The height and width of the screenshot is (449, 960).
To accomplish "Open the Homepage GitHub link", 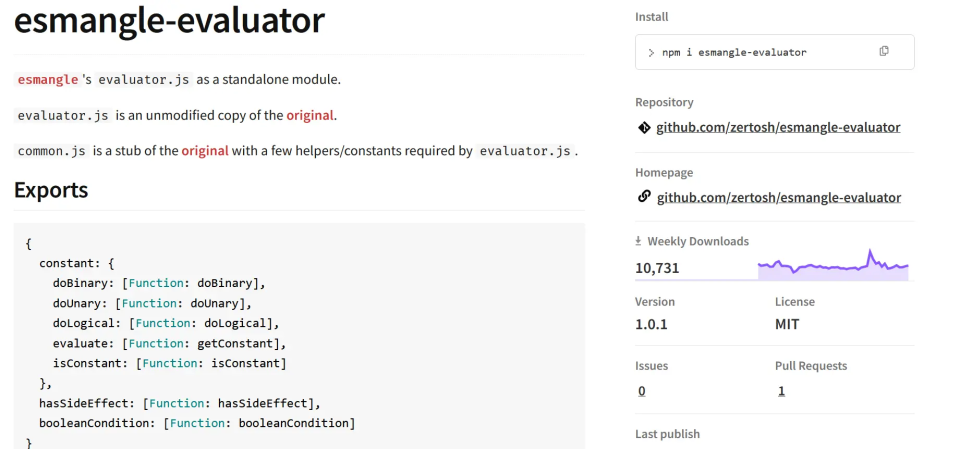I will pos(778,197).
